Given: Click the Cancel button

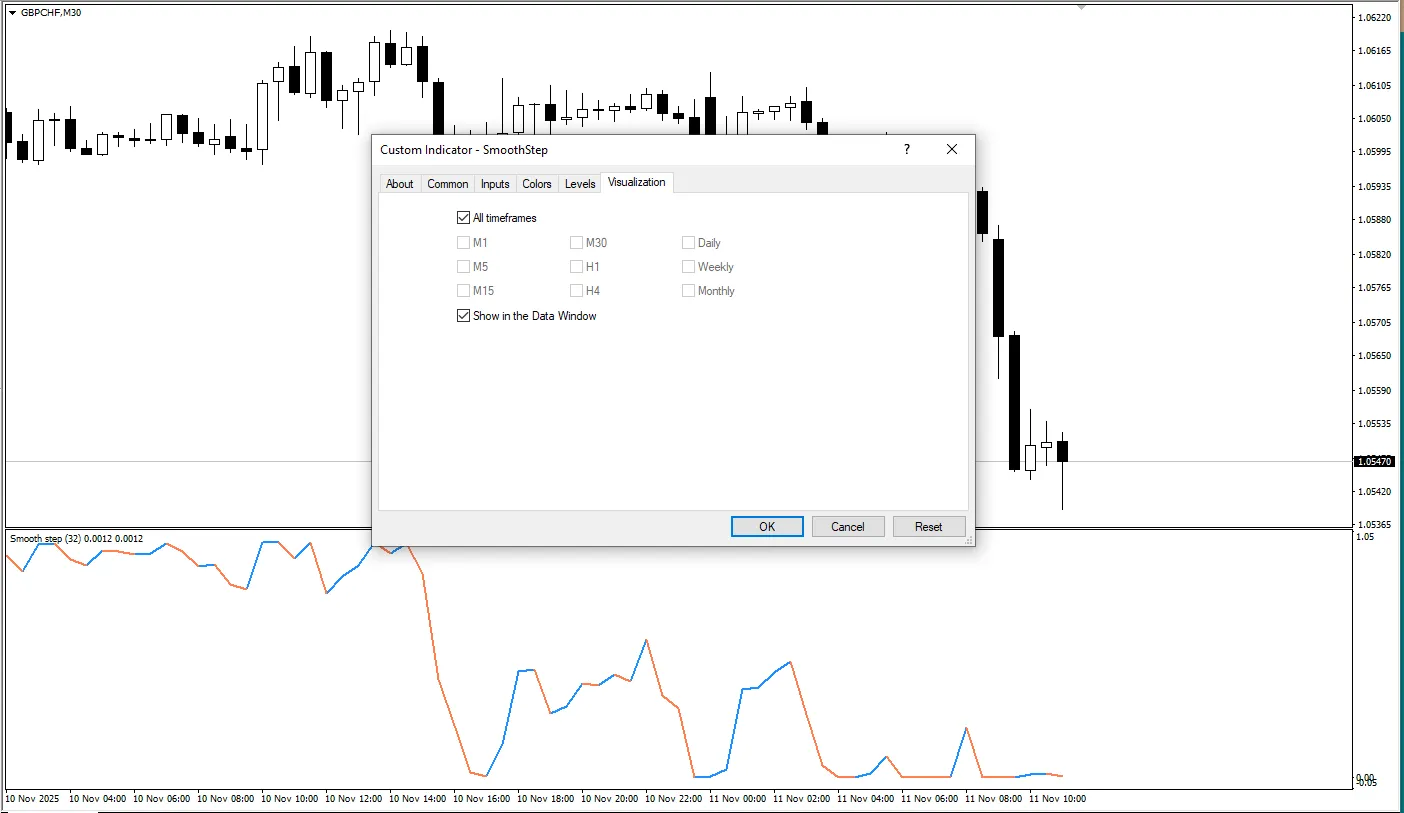Looking at the screenshot, I should (847, 527).
